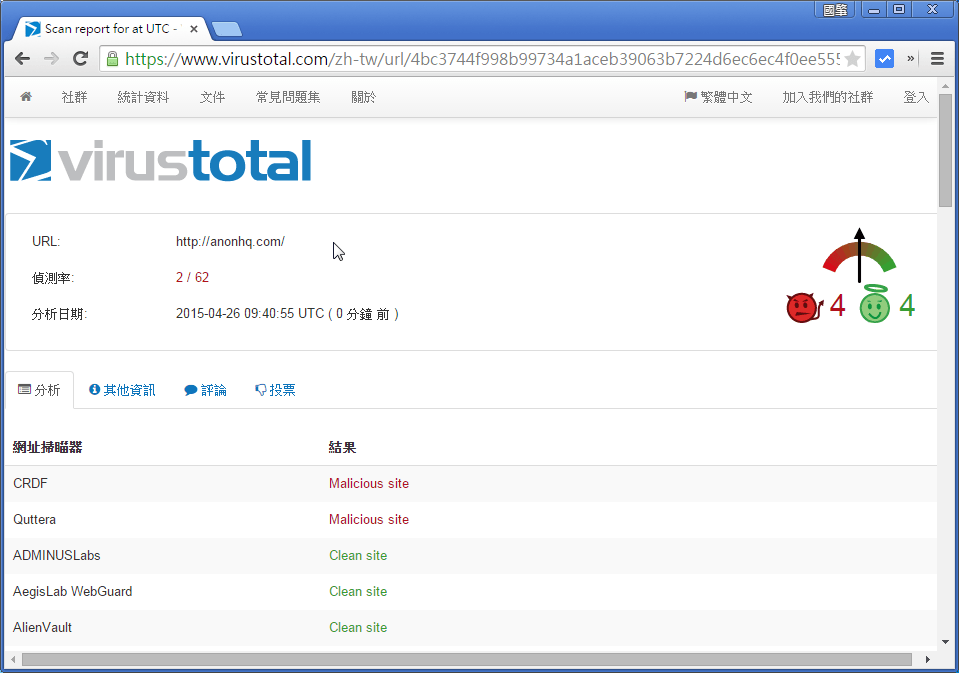Expand the overflow chevron next to the toolbar

tap(911, 59)
